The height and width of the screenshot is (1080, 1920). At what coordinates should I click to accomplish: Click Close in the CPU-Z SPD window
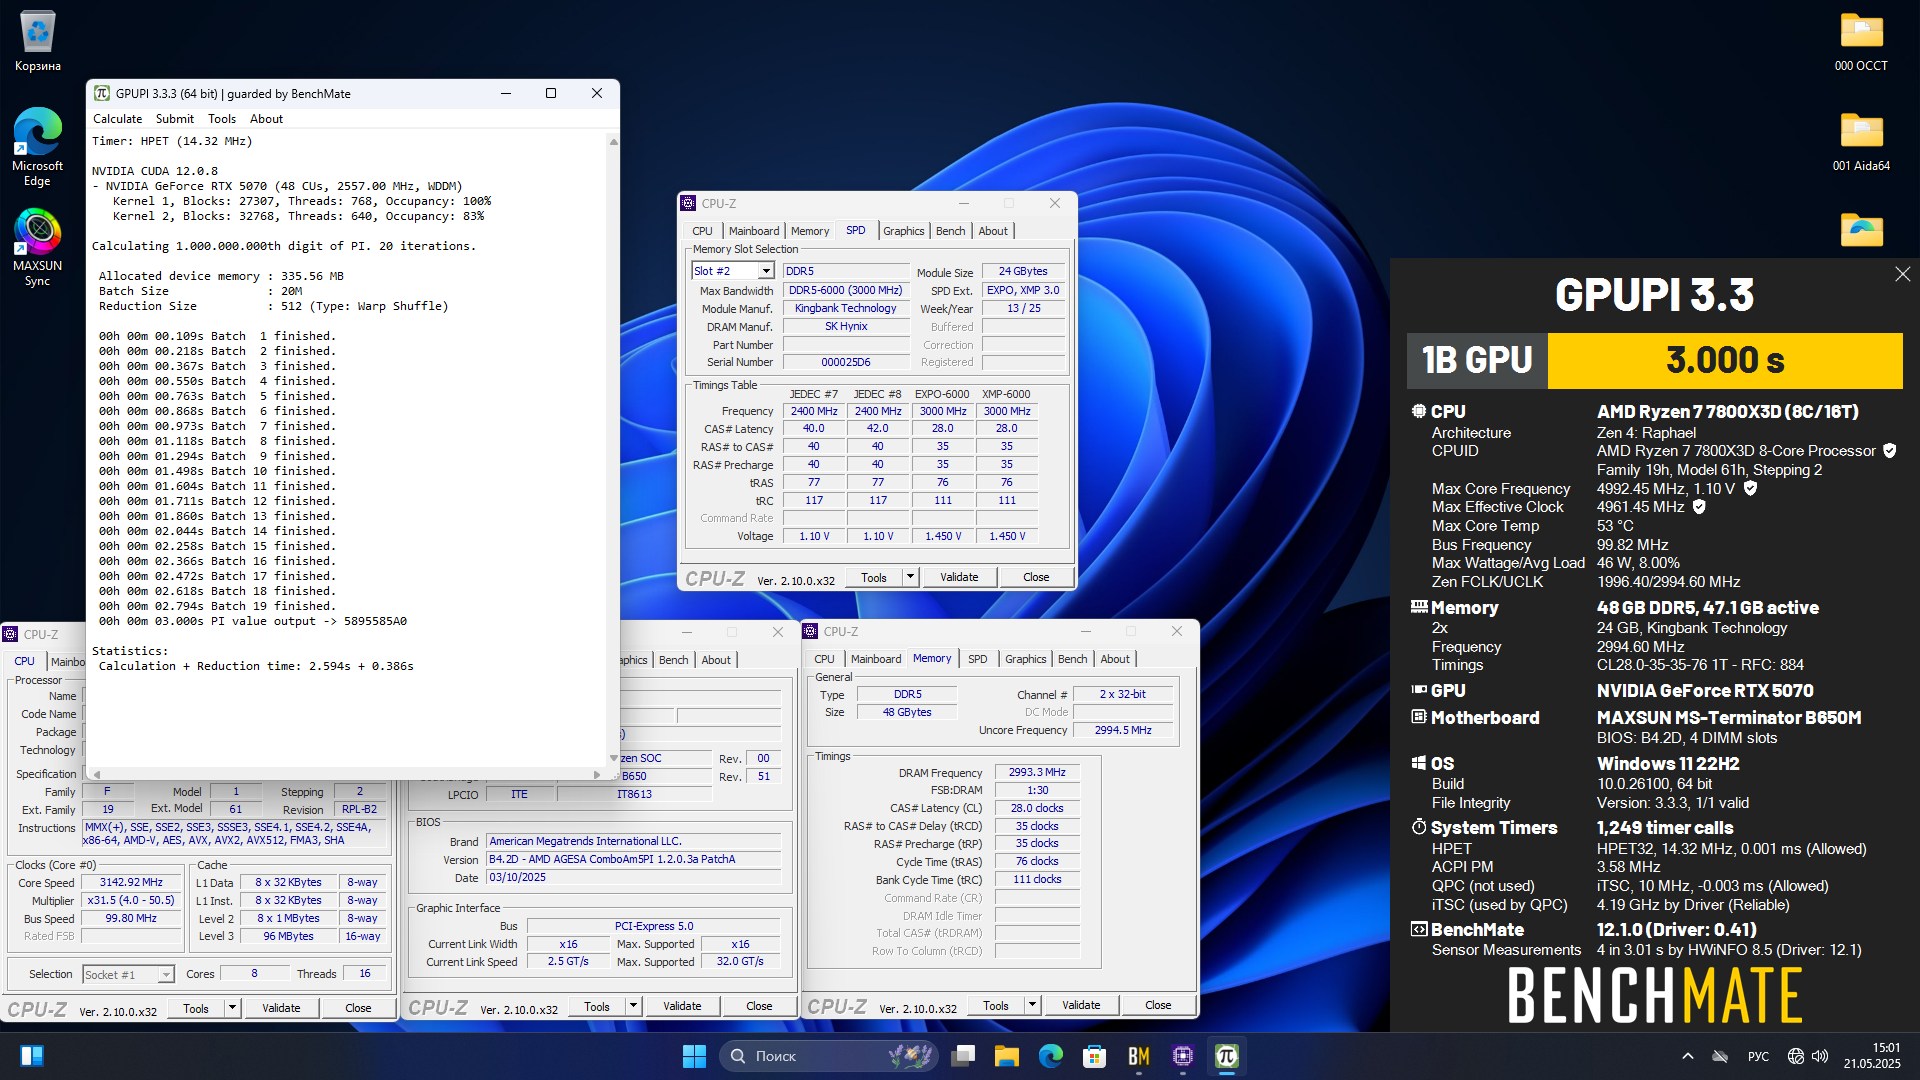click(1036, 577)
